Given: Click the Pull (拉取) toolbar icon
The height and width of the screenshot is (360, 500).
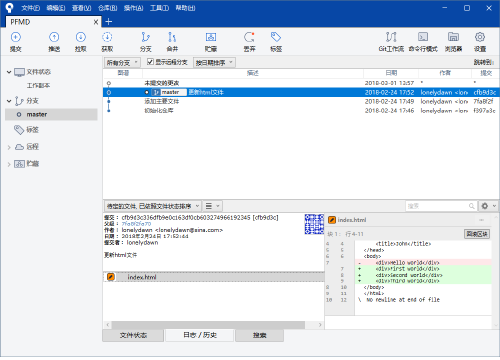Looking at the screenshot, I should point(81,37).
